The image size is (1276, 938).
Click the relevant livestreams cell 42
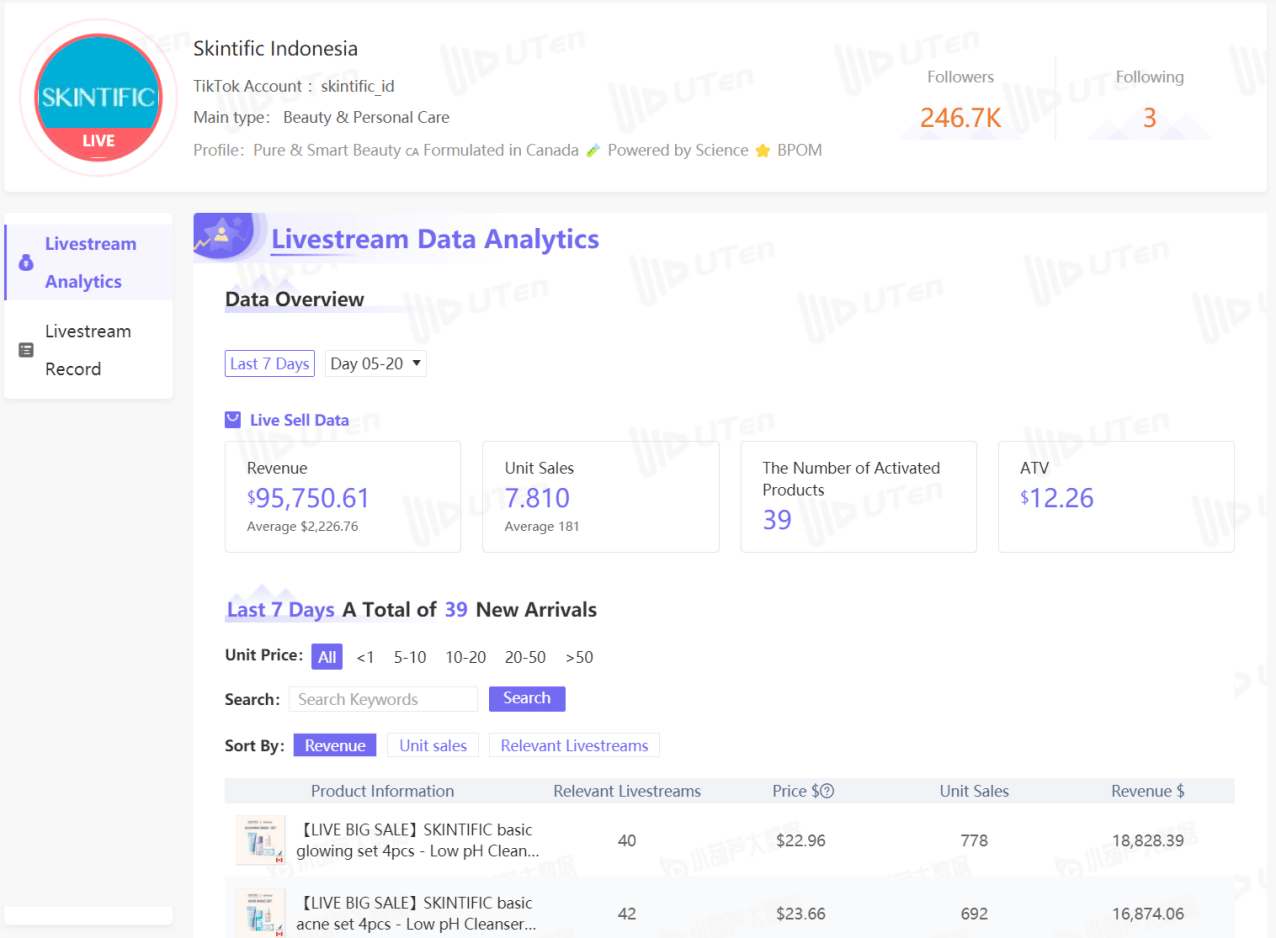point(627,914)
